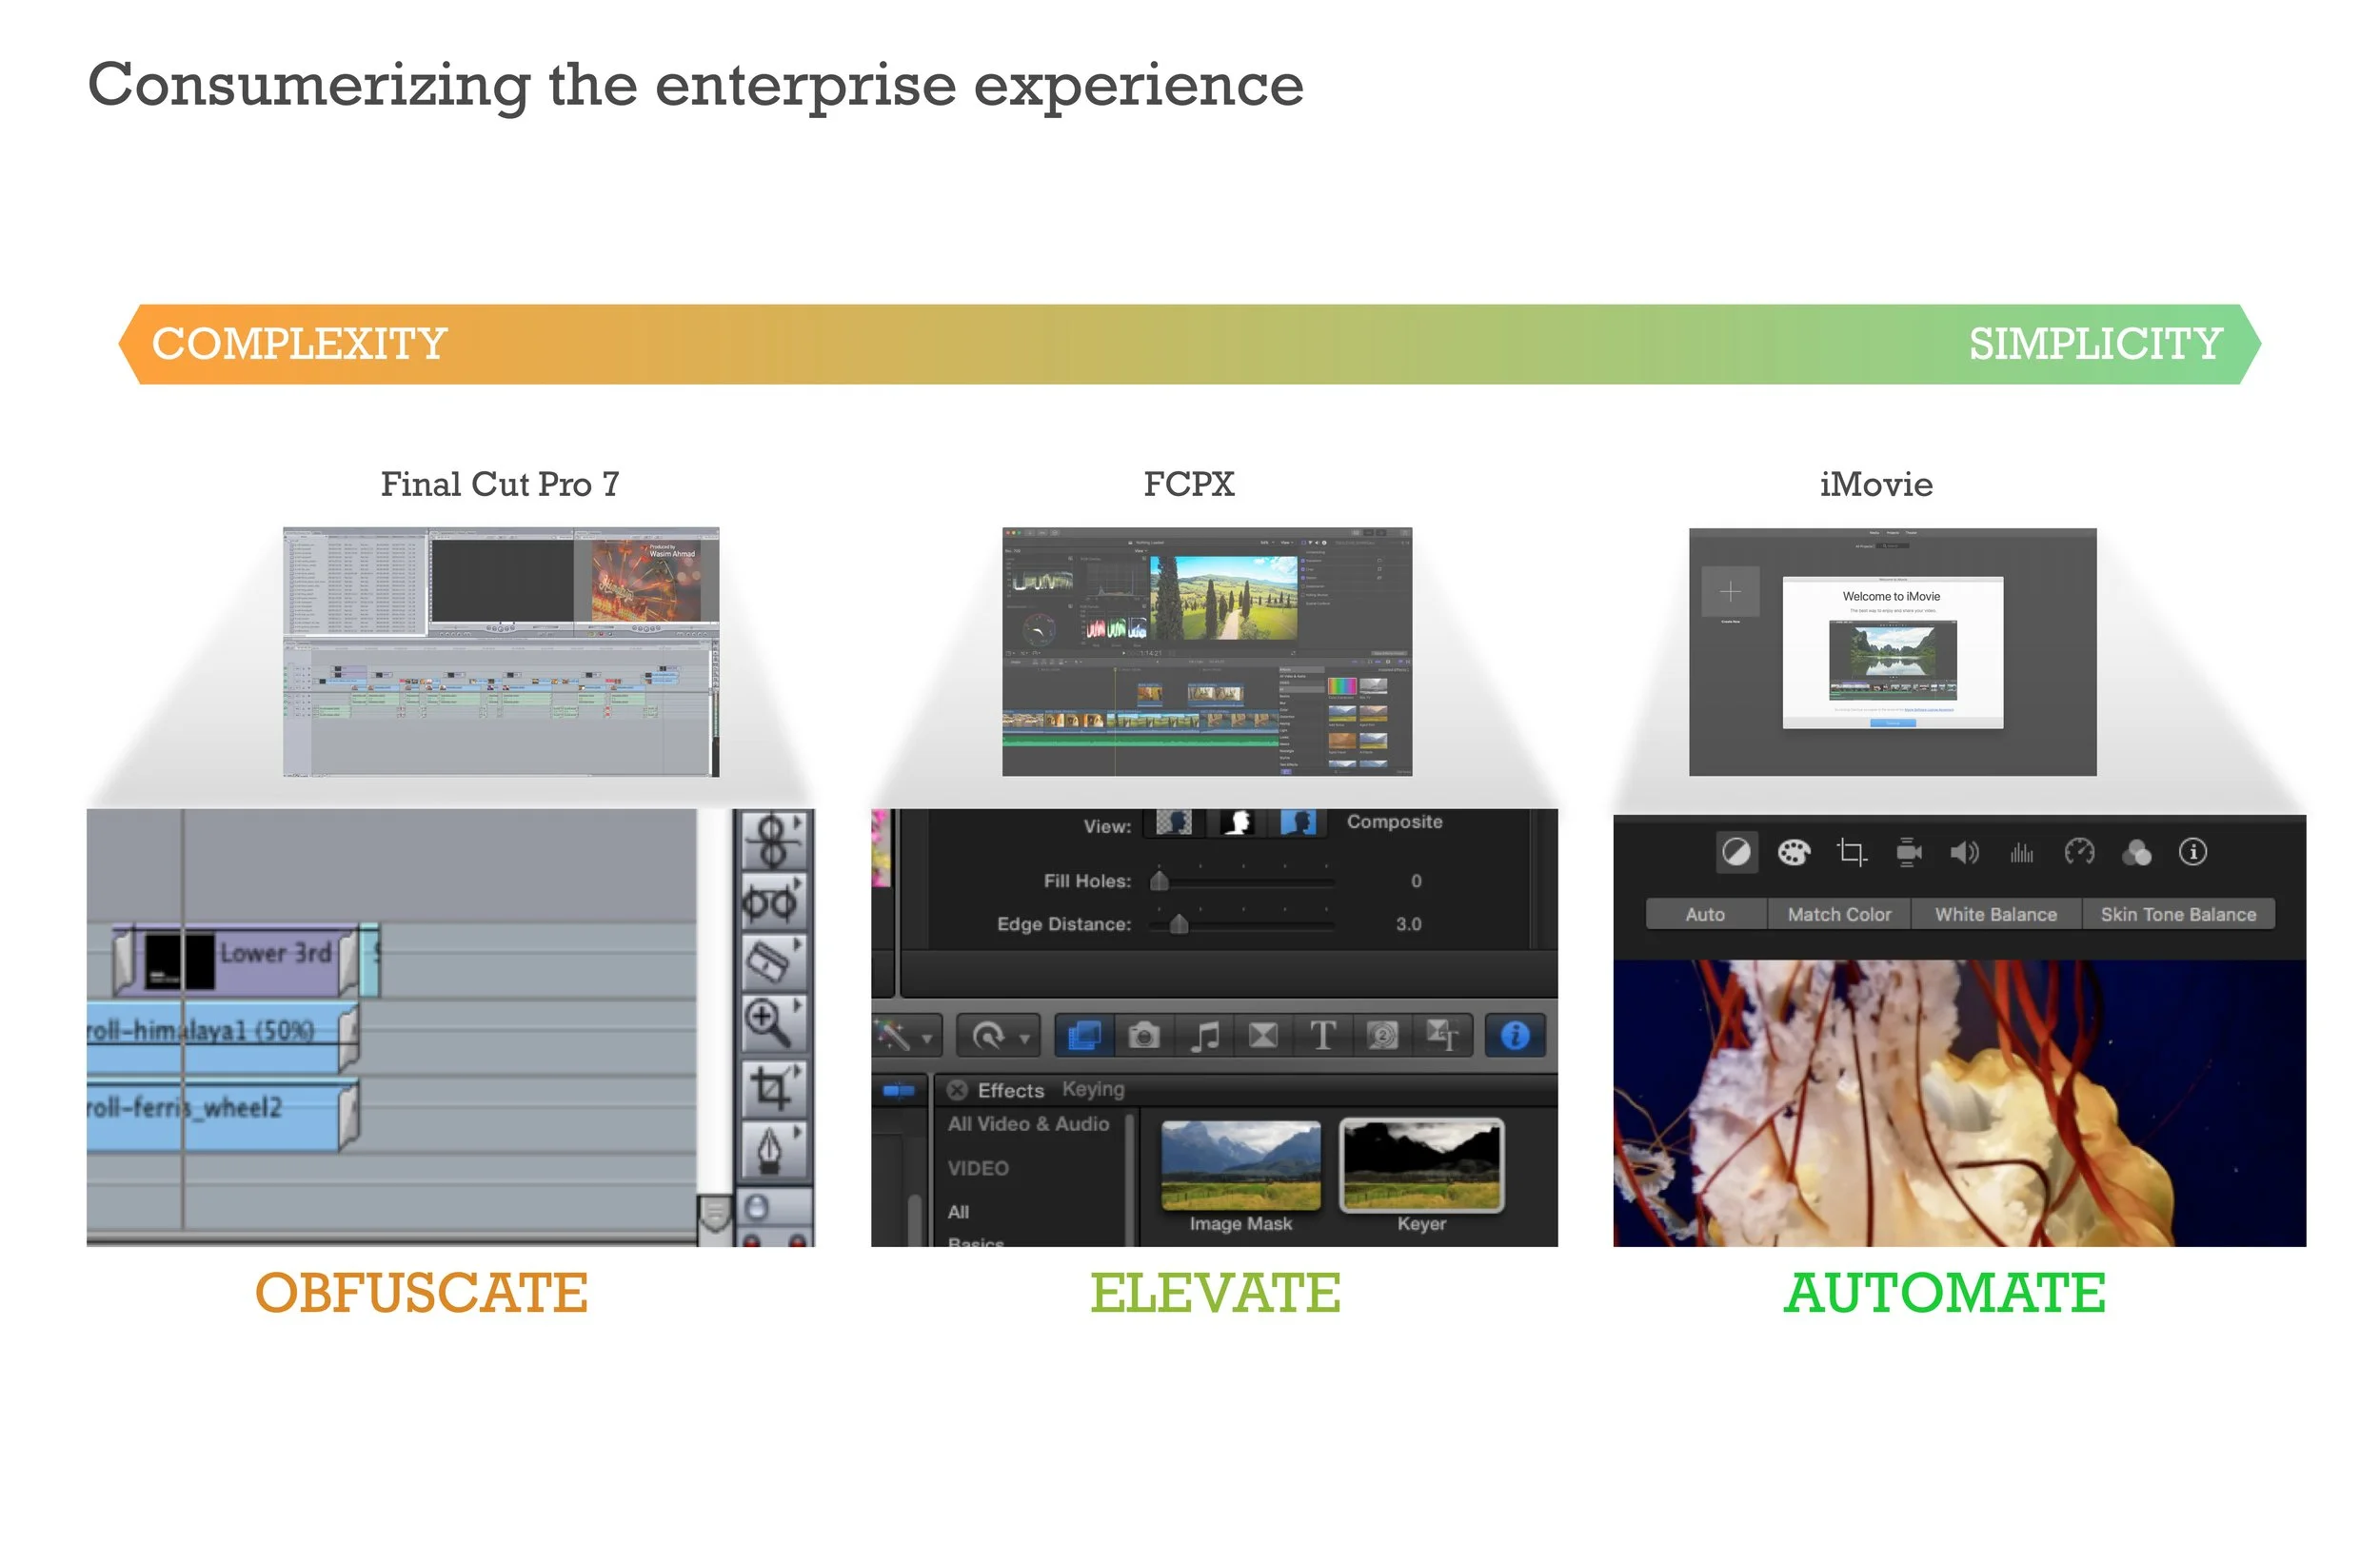The height and width of the screenshot is (1545, 2380).
Task: Open the FCPX photos browser camera icon
Action: tap(1143, 1036)
